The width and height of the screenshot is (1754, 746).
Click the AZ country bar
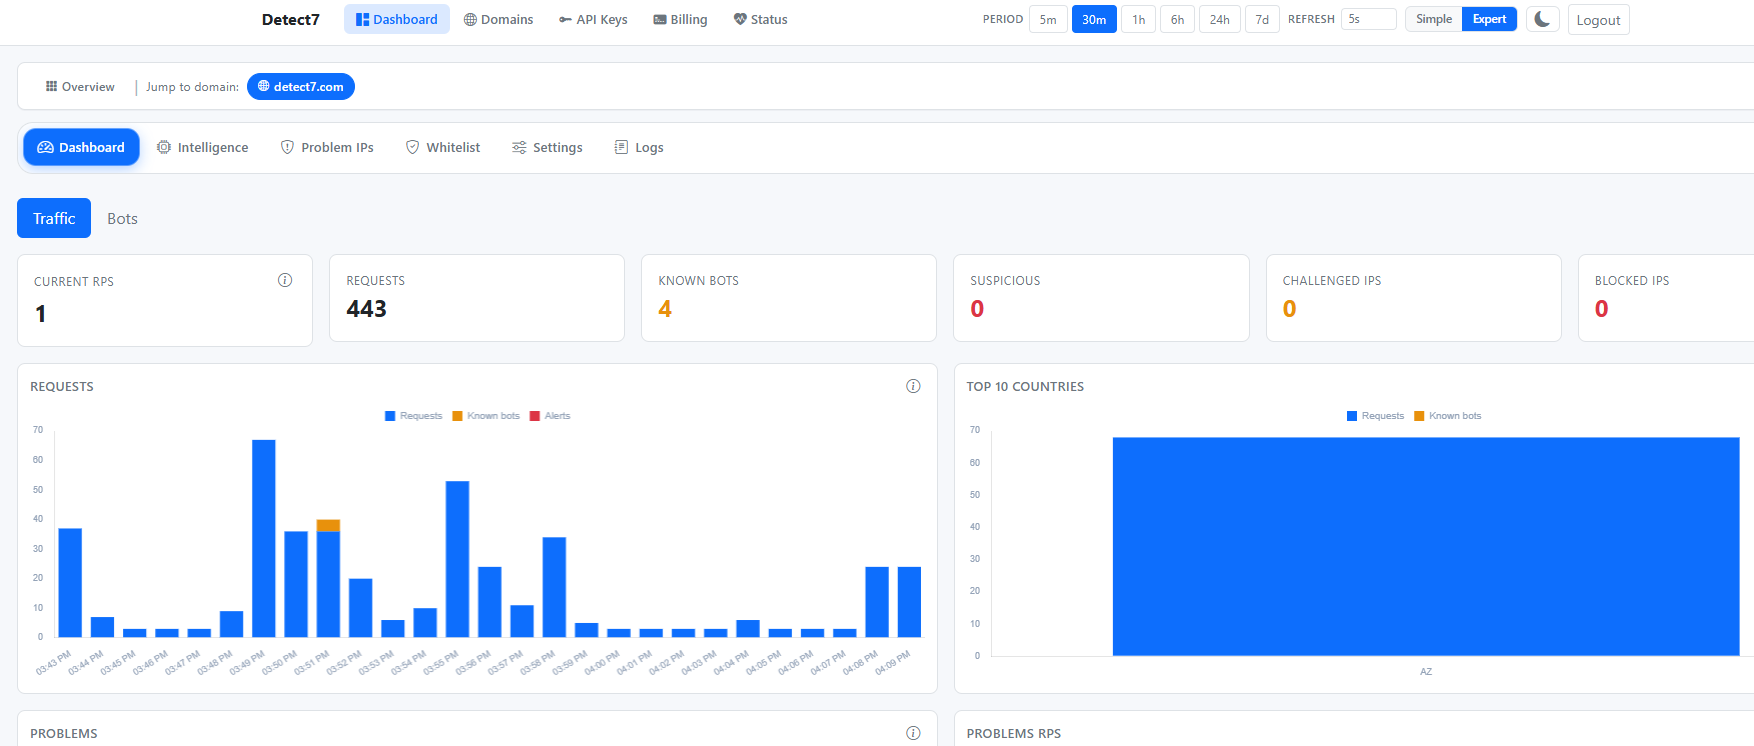click(x=1426, y=546)
